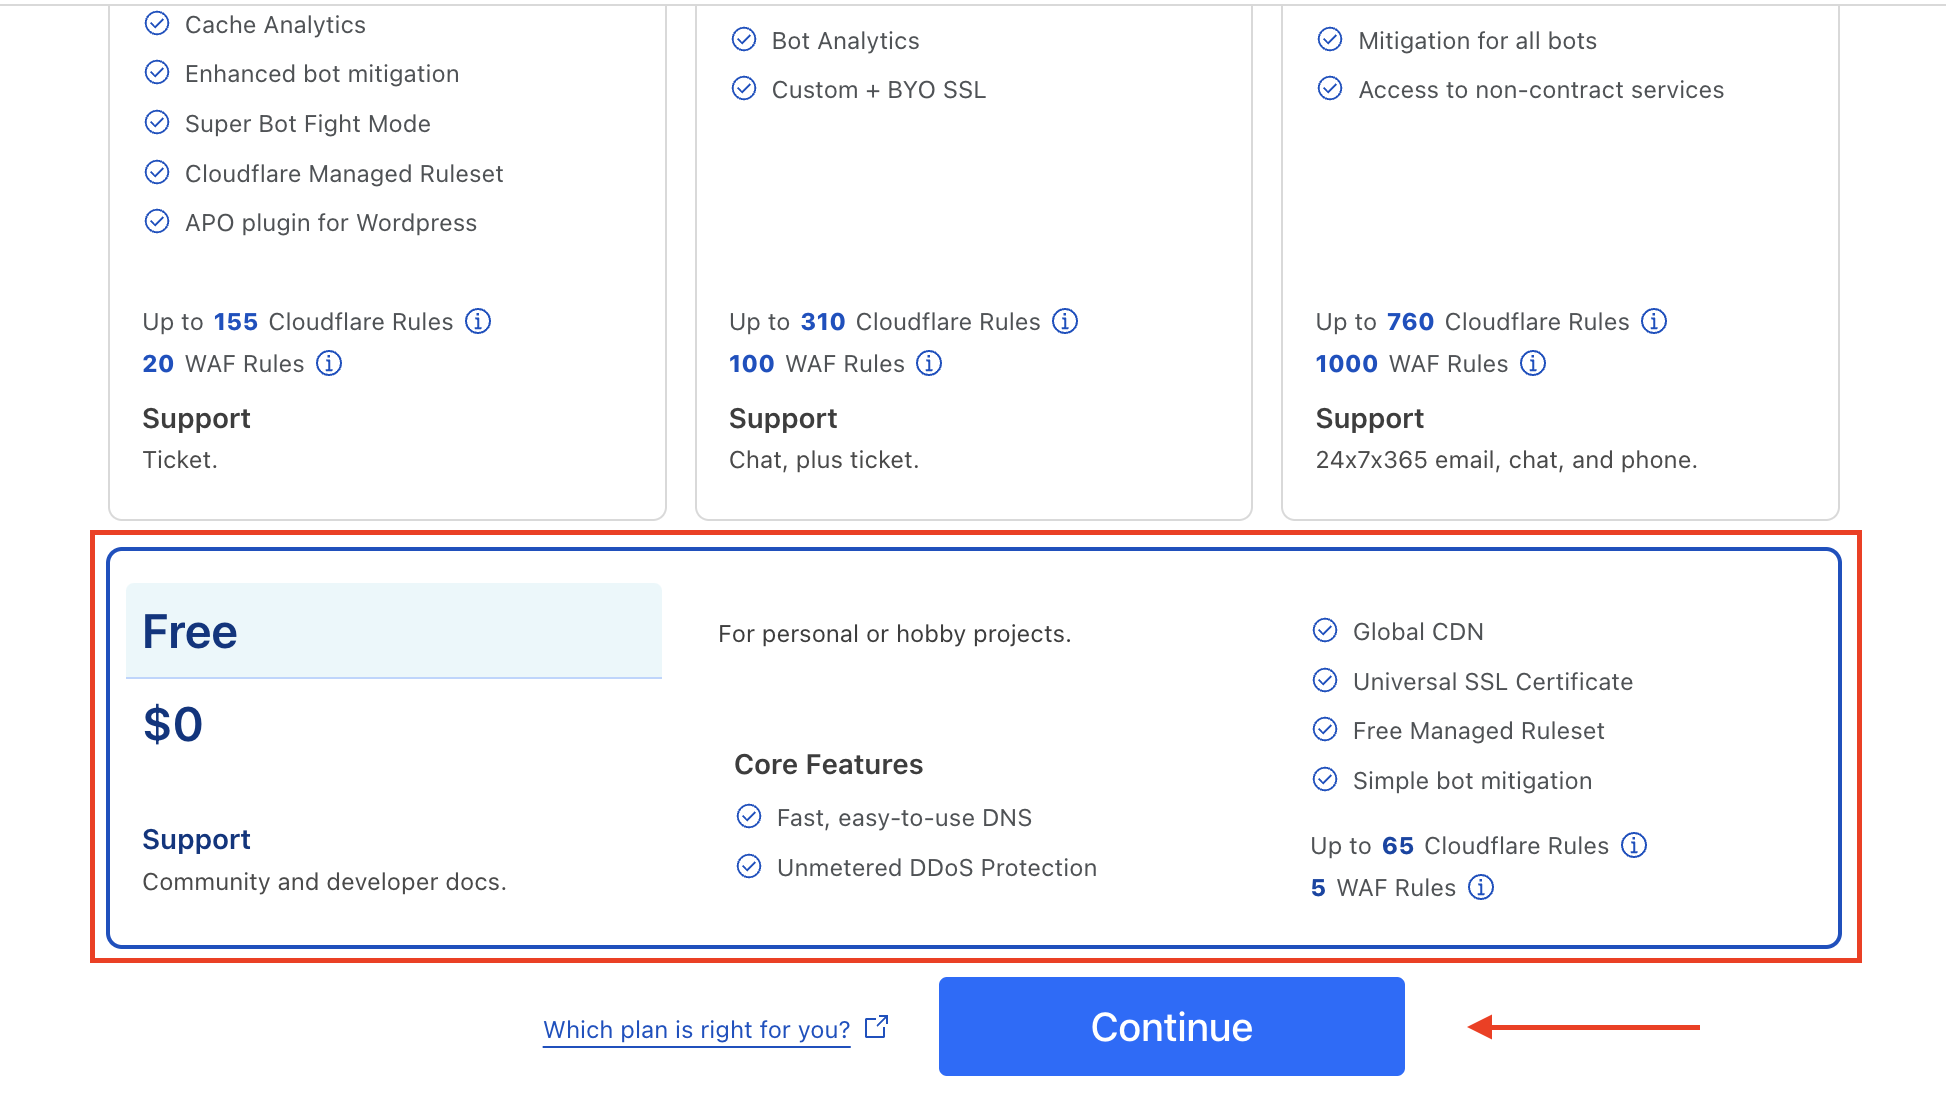The height and width of the screenshot is (1108, 1946).
Task: Open info tooltip for 155 Cloudflare Rules
Action: pos(479,321)
